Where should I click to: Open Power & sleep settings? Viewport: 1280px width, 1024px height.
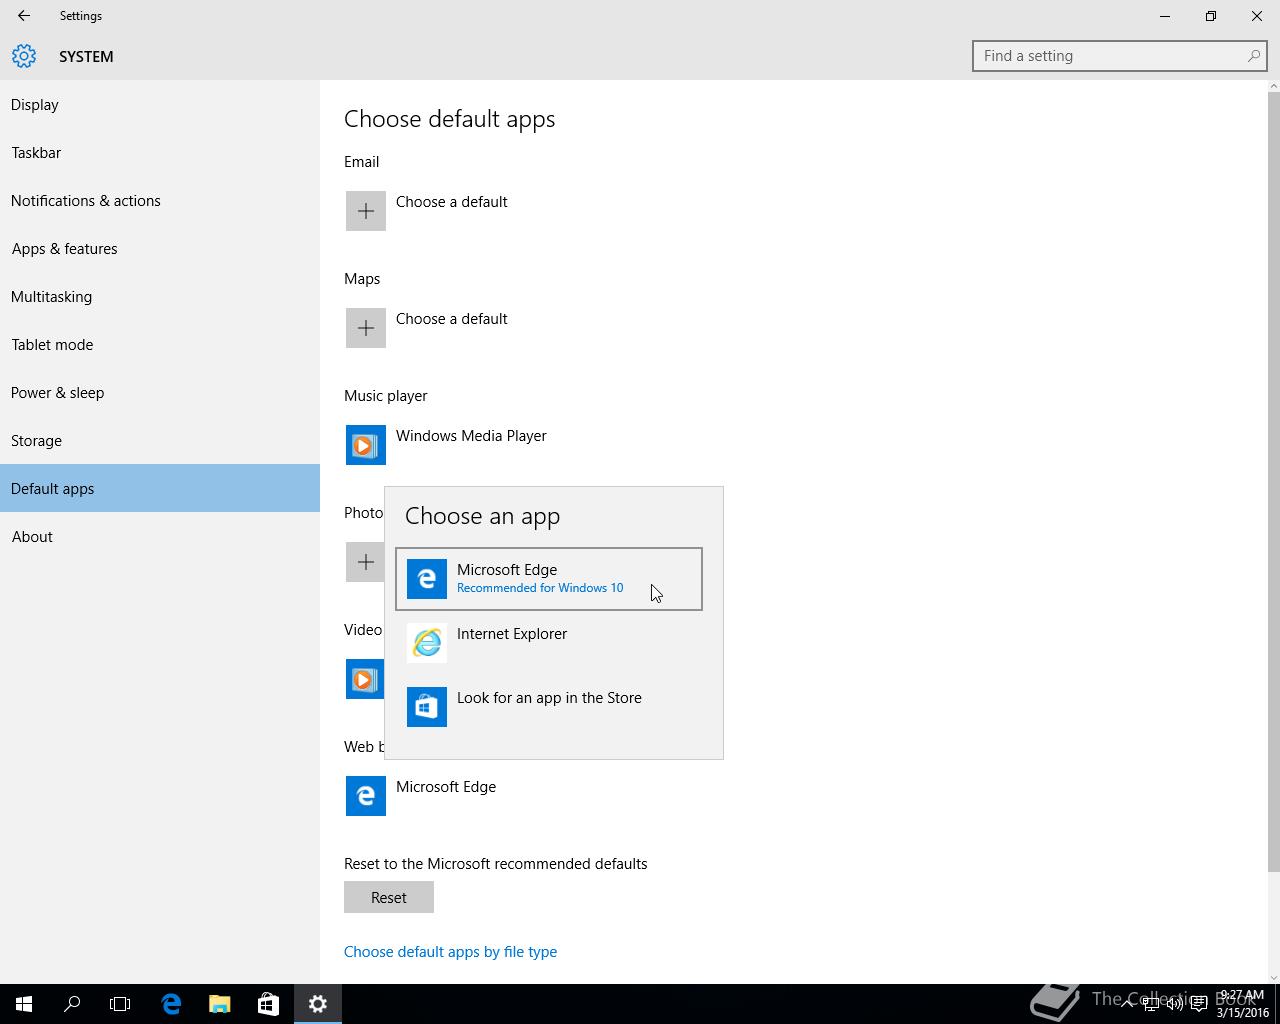[x=160, y=392]
